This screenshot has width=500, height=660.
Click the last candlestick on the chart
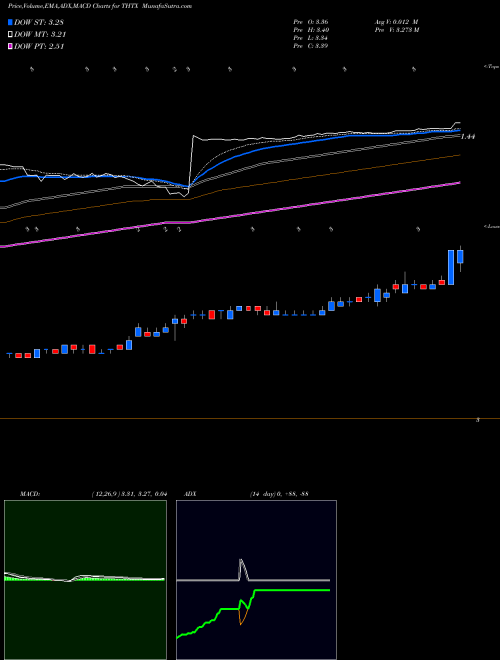click(460, 257)
